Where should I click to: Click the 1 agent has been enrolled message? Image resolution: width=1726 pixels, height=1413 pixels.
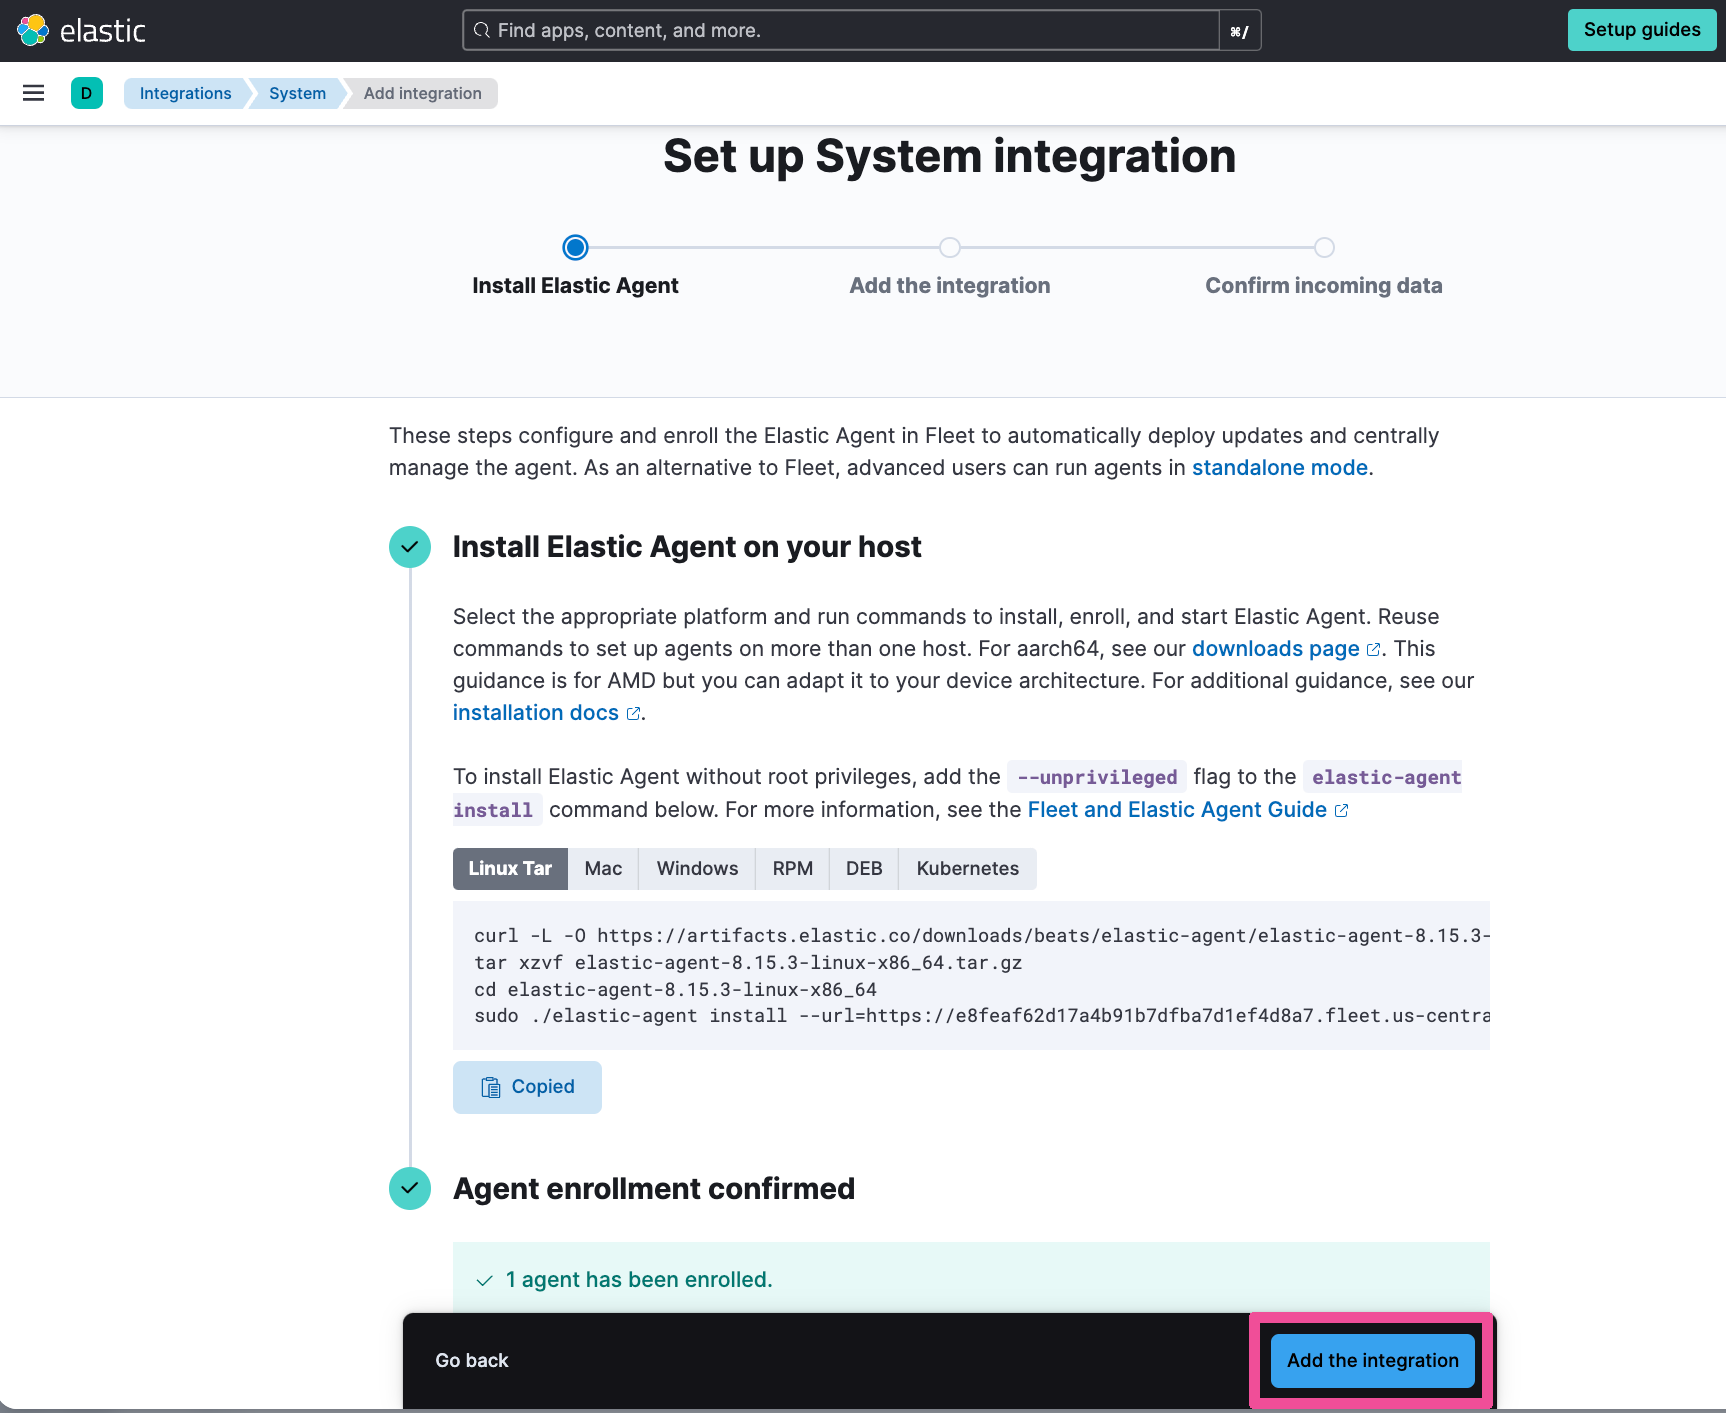[x=639, y=1280]
